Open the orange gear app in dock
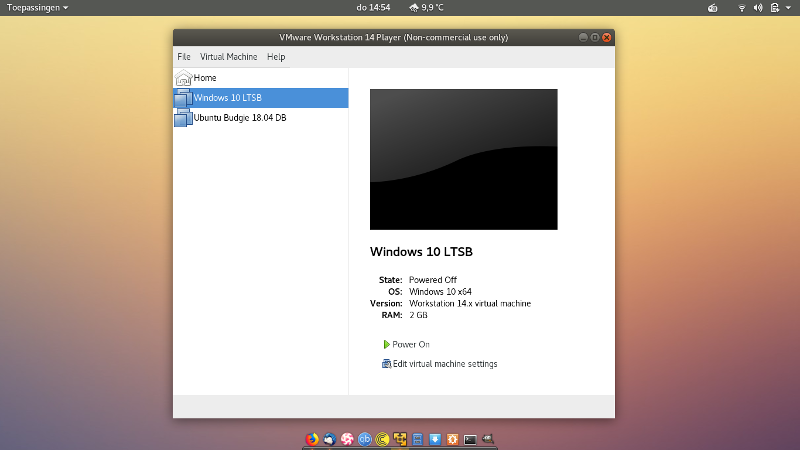 point(453,439)
